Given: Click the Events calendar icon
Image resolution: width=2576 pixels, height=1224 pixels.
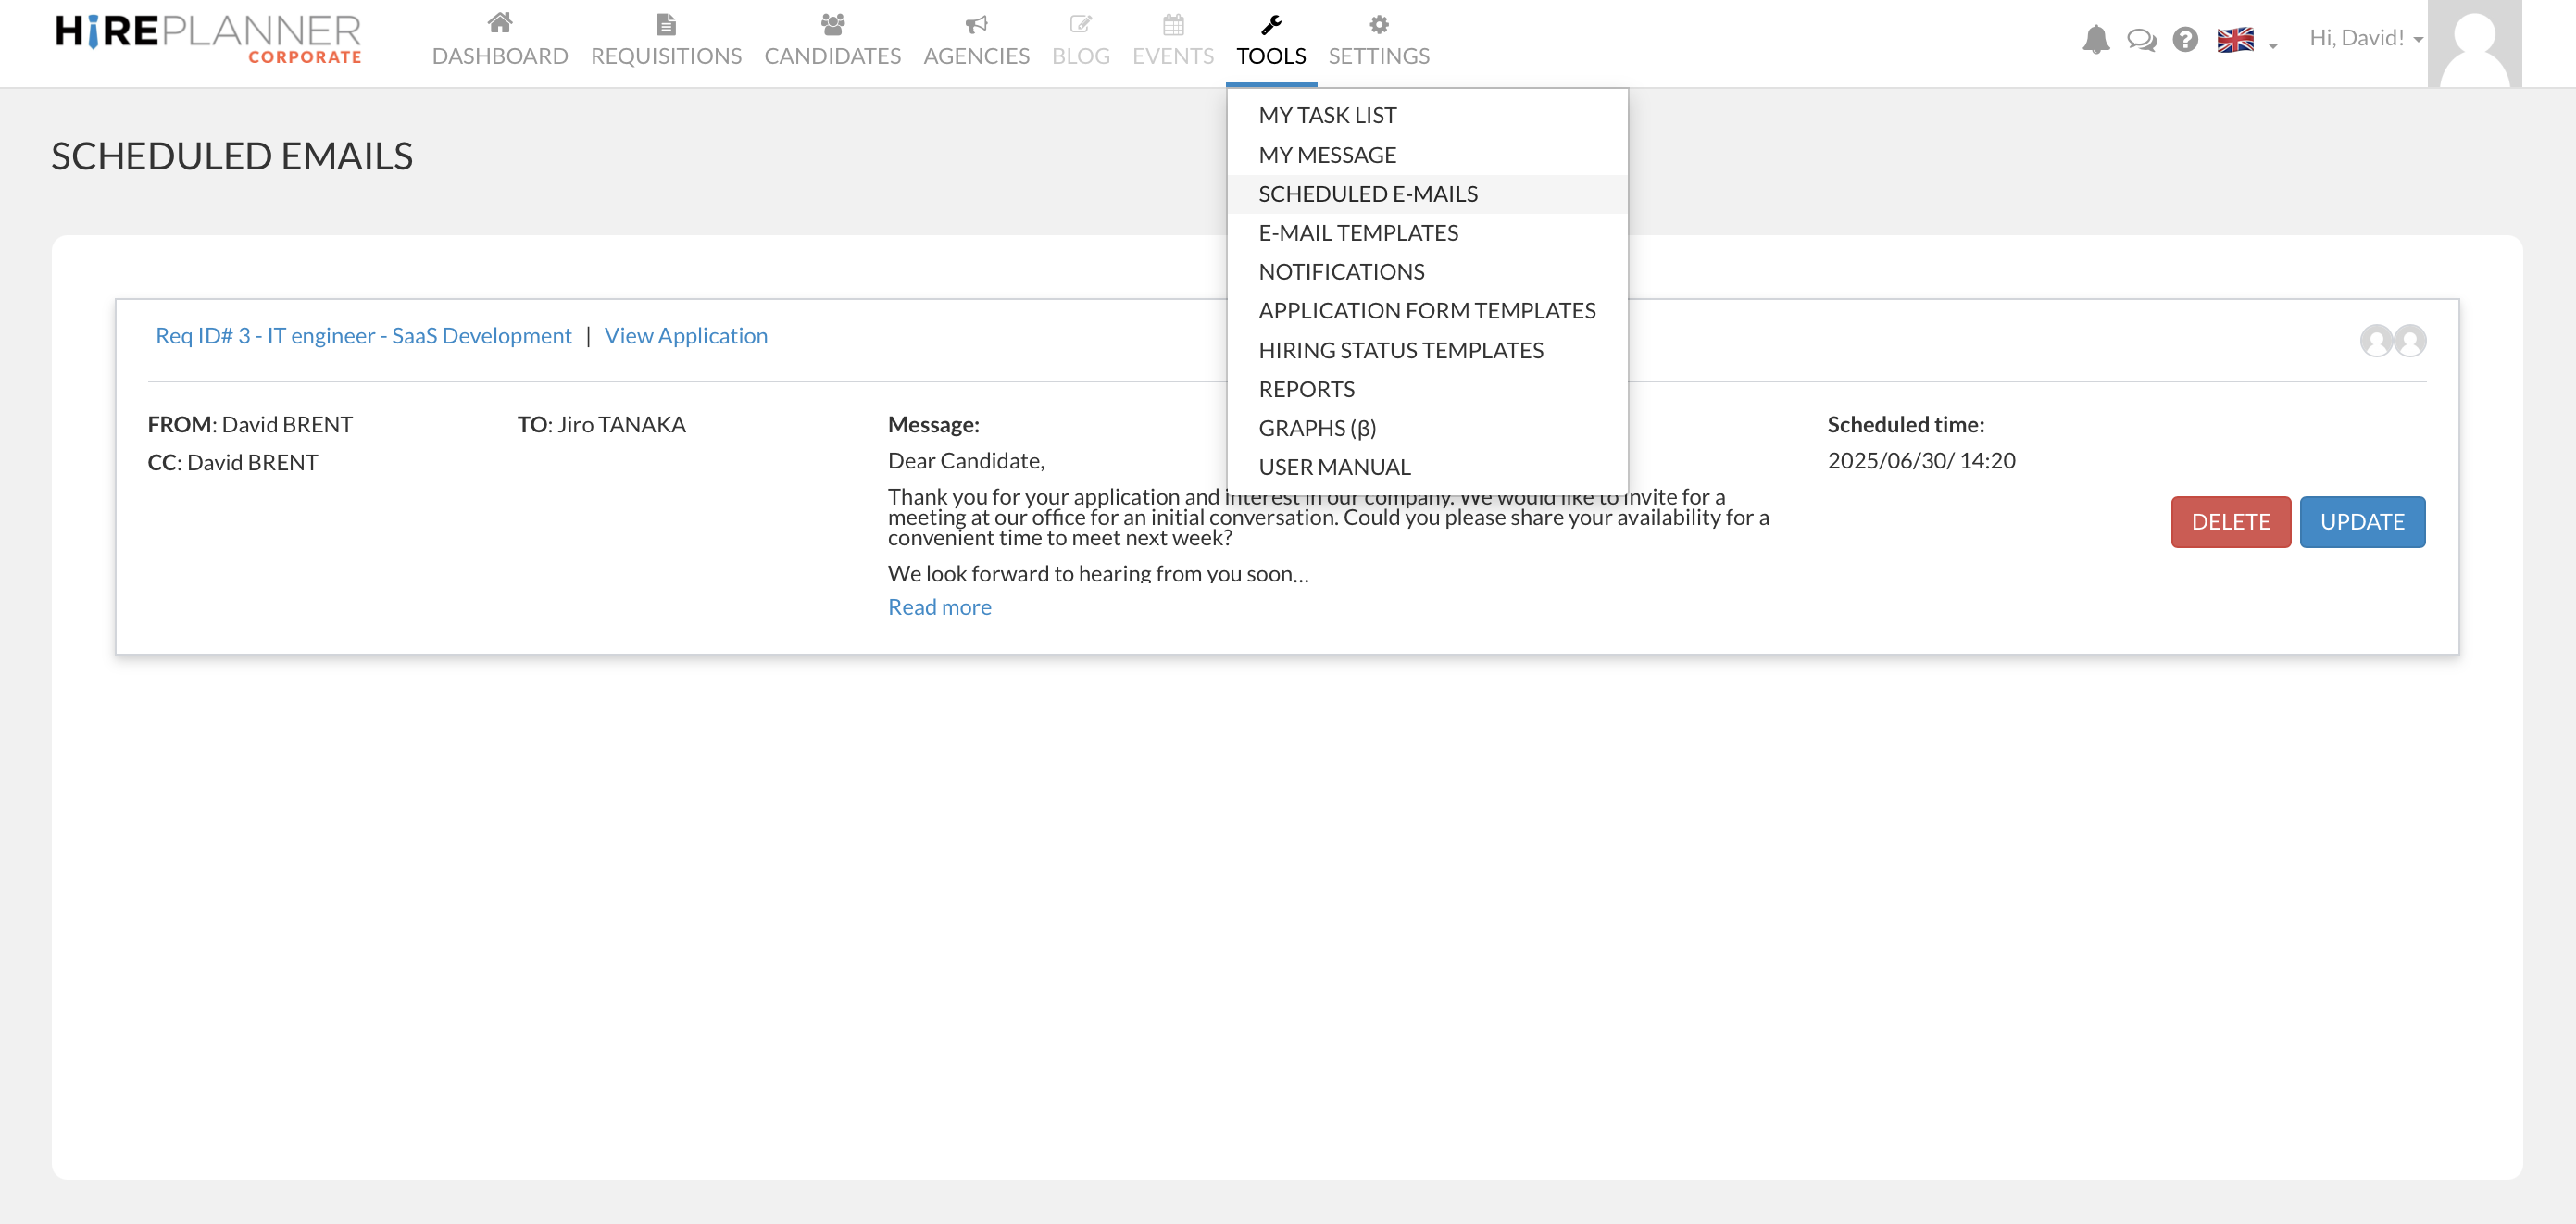Looking at the screenshot, I should [1172, 23].
